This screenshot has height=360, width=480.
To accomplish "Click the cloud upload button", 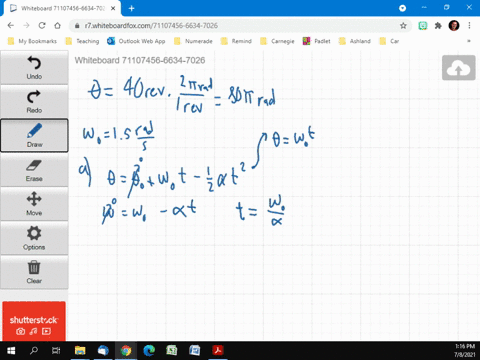I will pyautogui.click(x=459, y=68).
